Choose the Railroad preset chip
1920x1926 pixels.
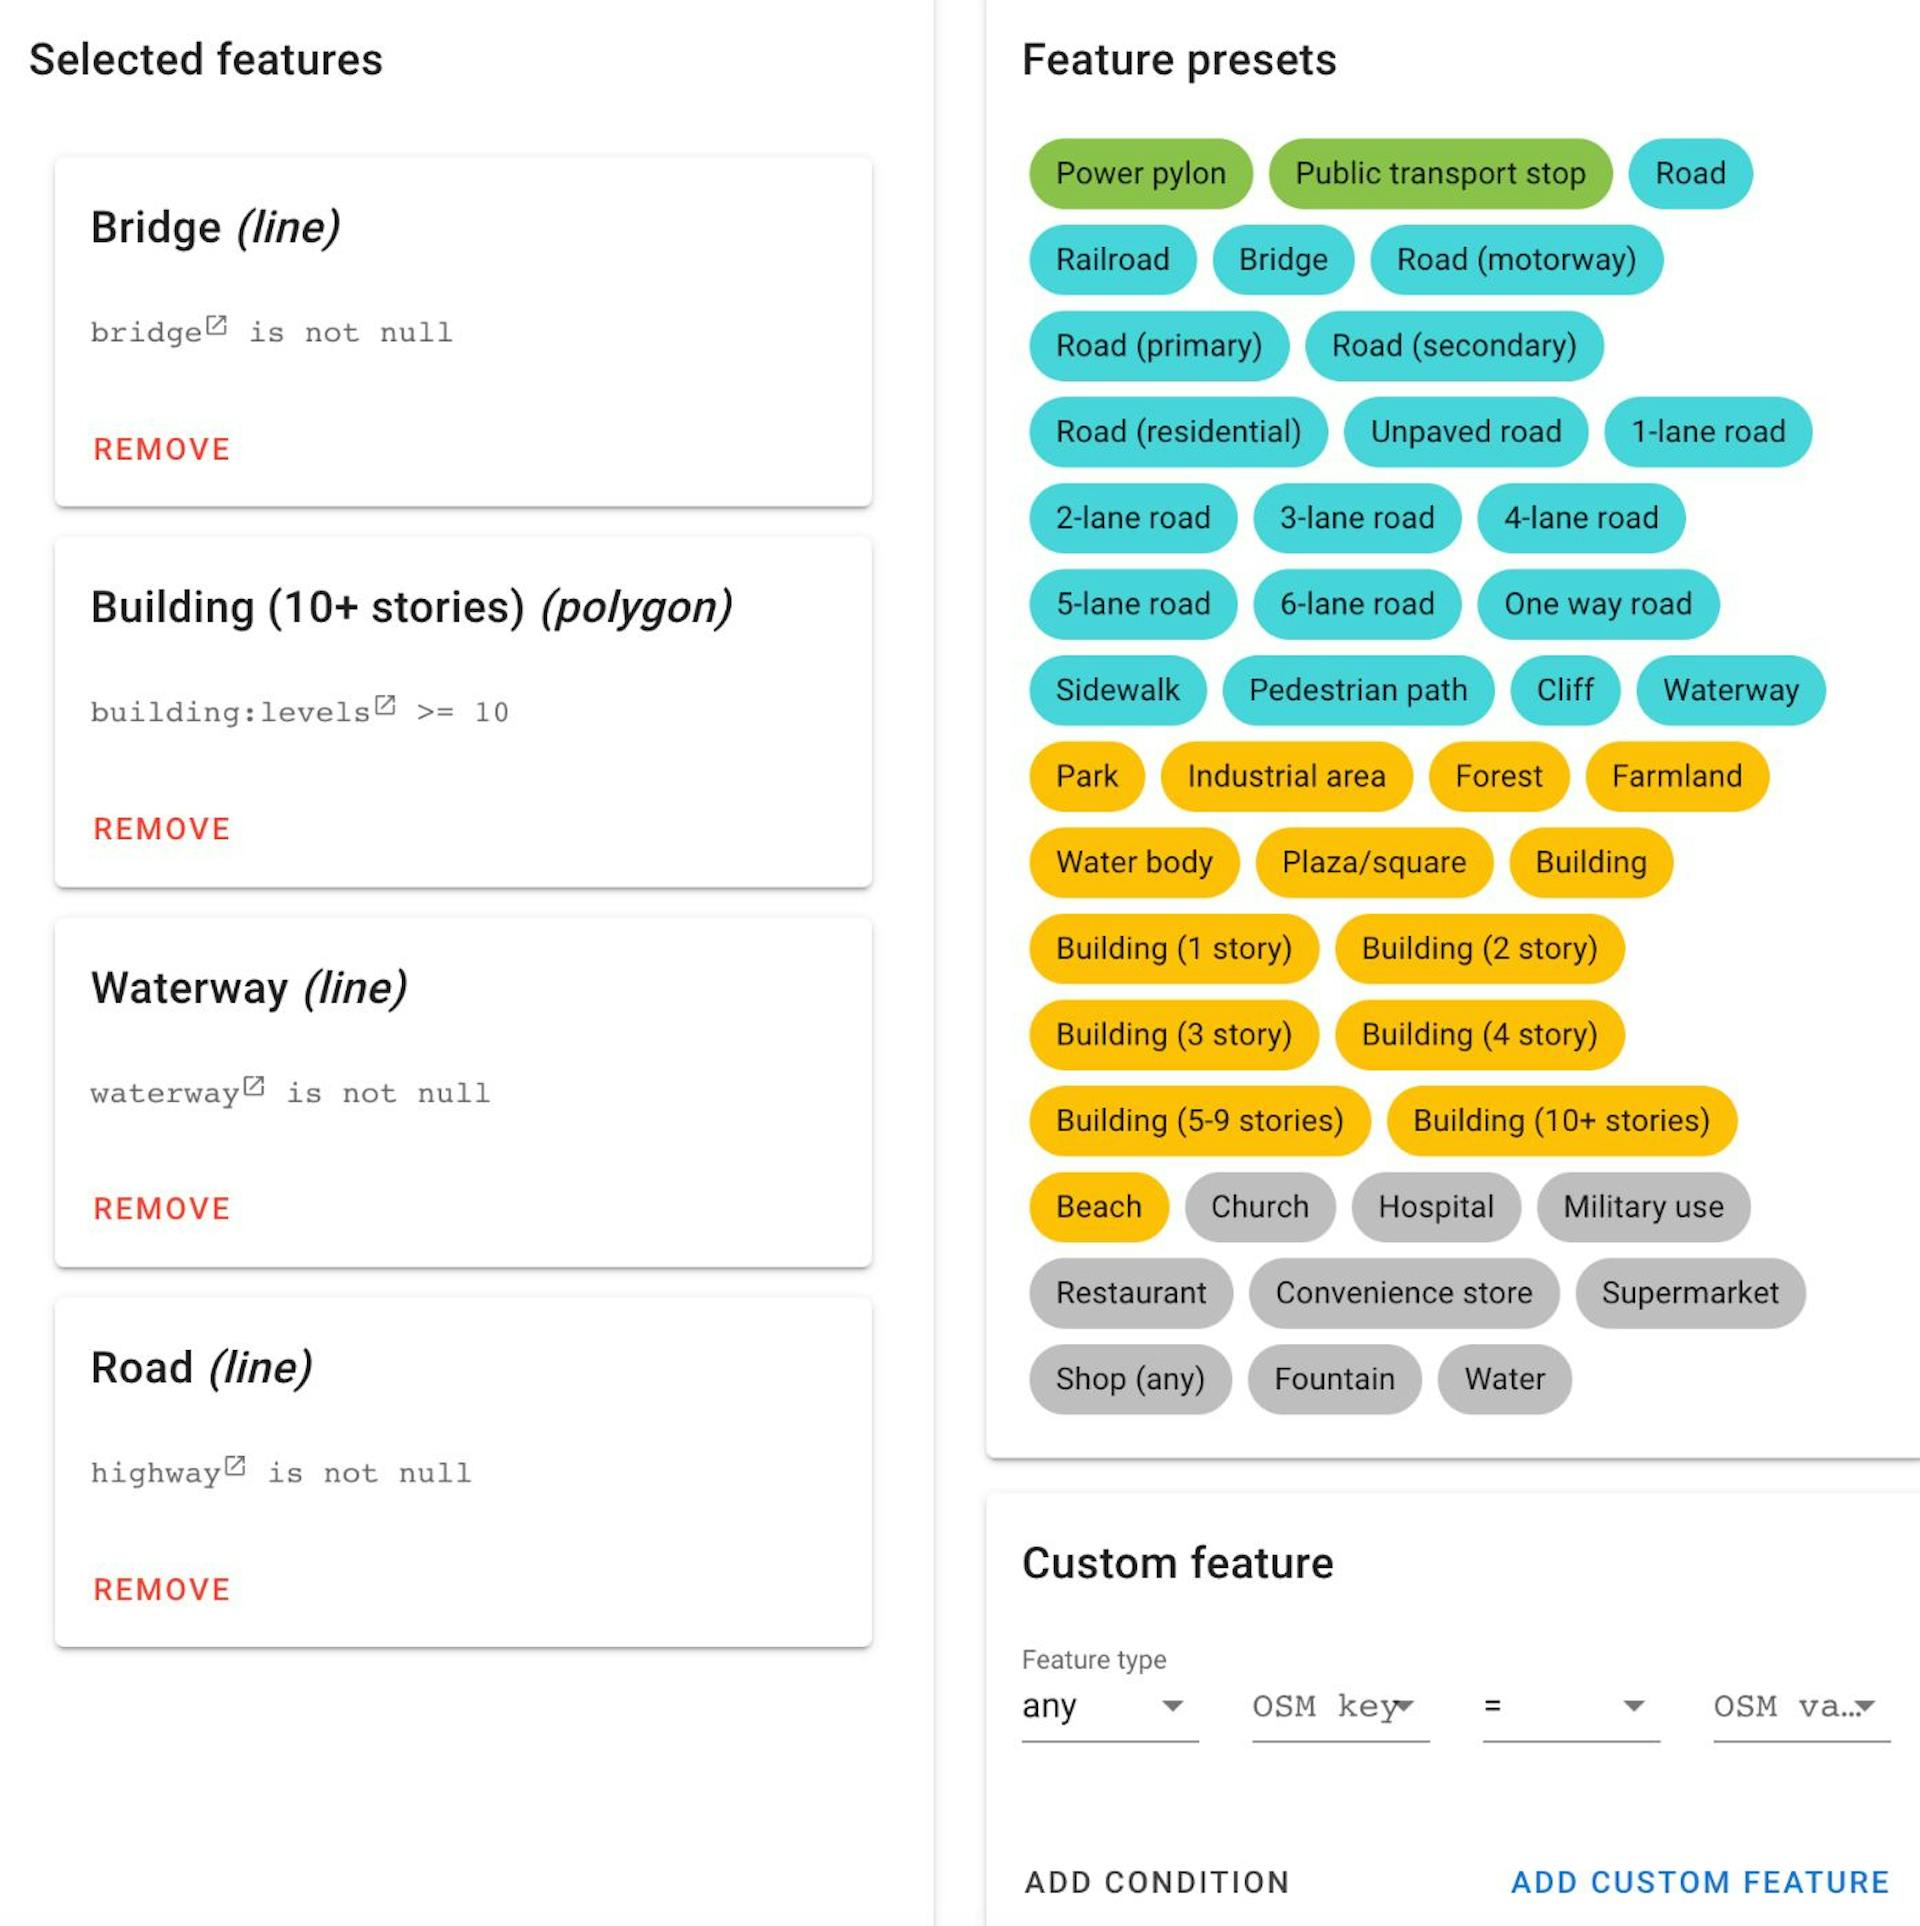tap(1112, 260)
